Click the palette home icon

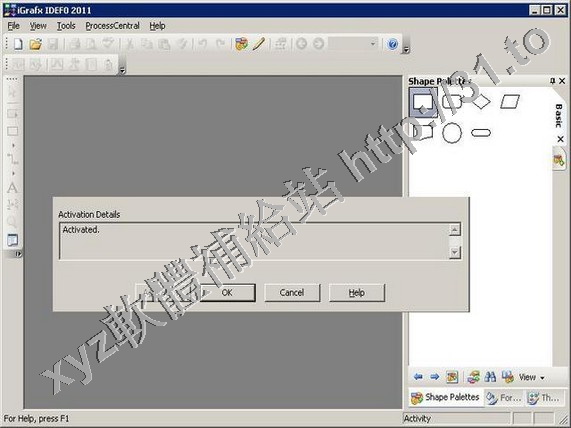(x=452, y=377)
